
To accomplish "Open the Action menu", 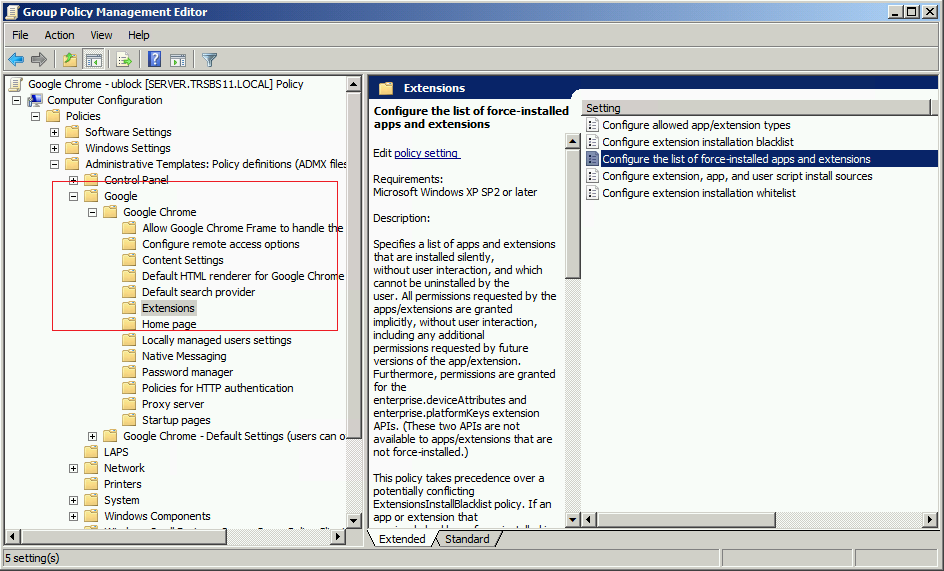I will [x=59, y=35].
